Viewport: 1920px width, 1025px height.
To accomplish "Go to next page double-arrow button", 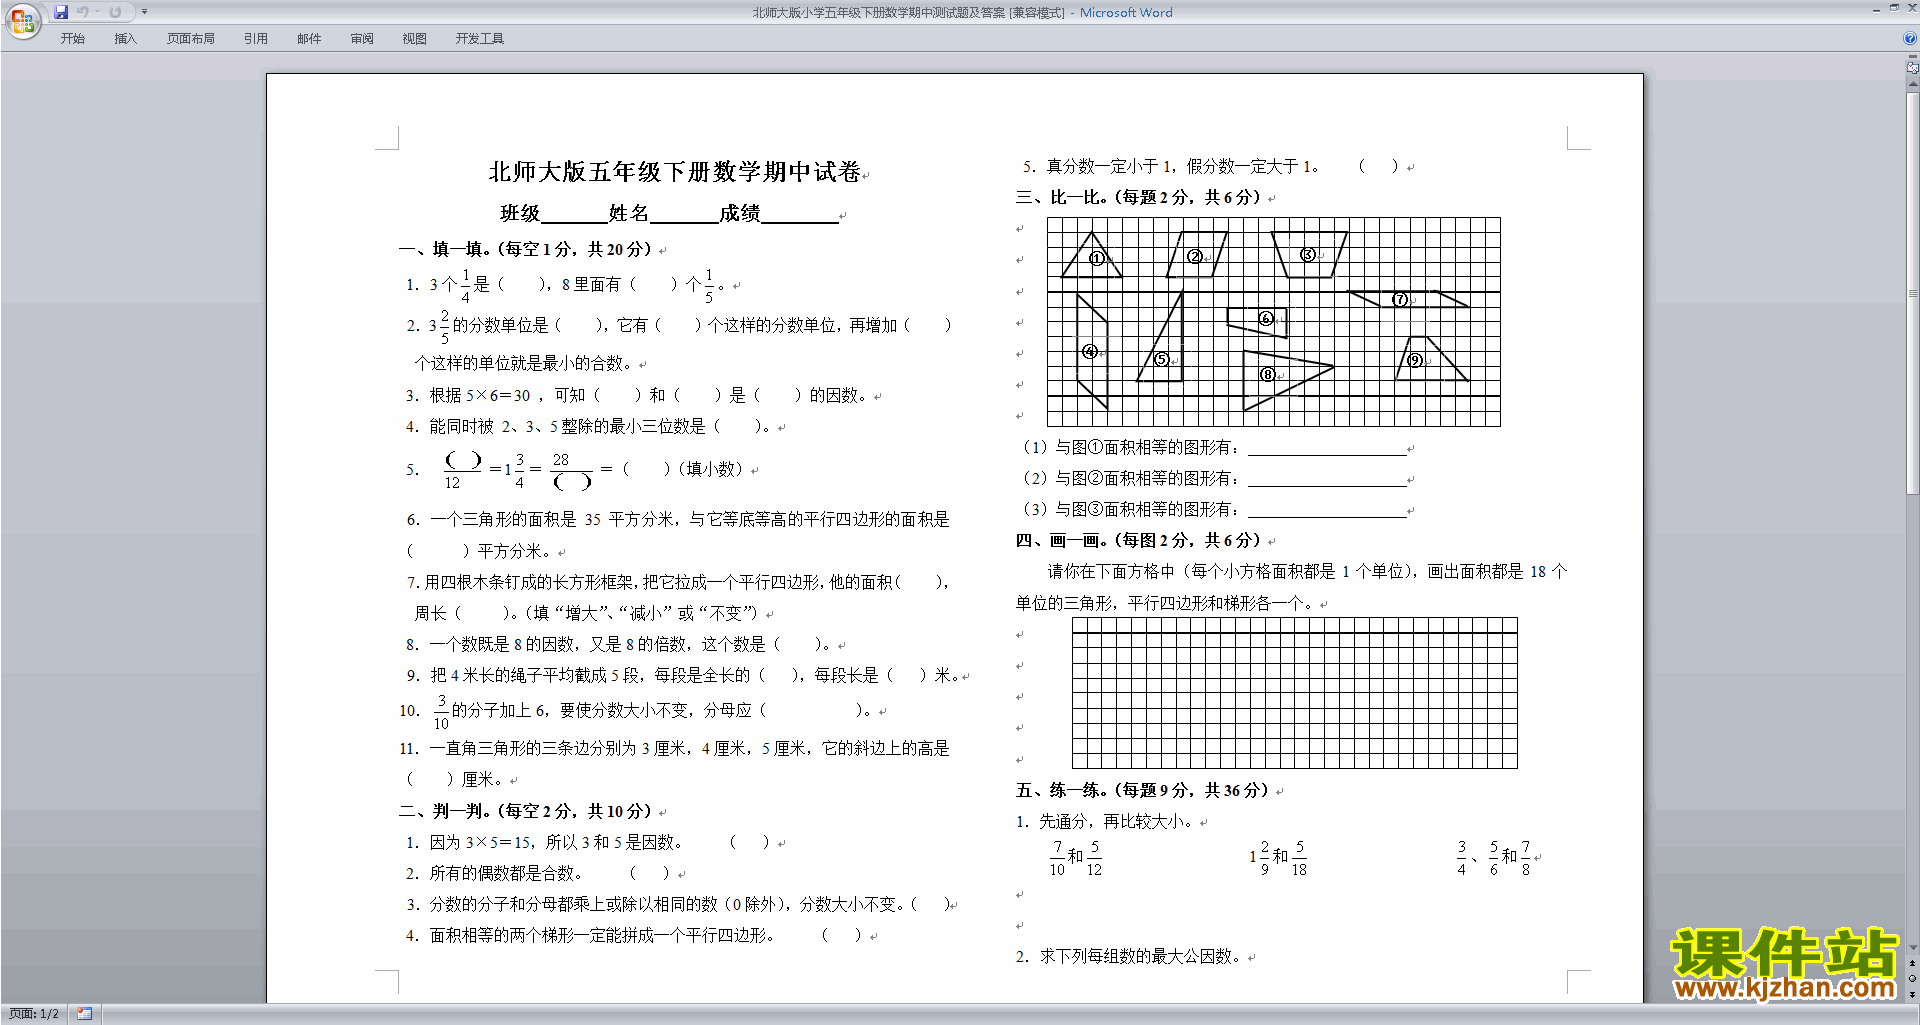I will click(x=1913, y=995).
